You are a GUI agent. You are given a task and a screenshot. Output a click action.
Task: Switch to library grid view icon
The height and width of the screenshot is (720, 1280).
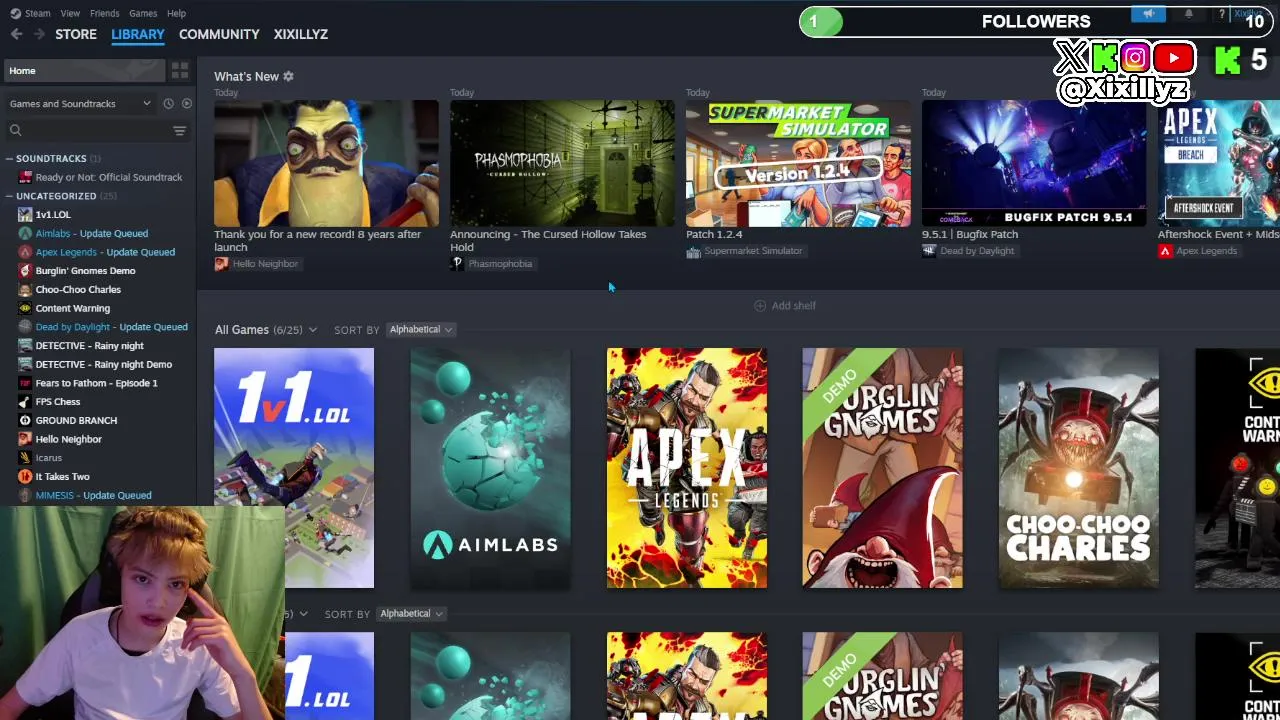pyautogui.click(x=180, y=71)
